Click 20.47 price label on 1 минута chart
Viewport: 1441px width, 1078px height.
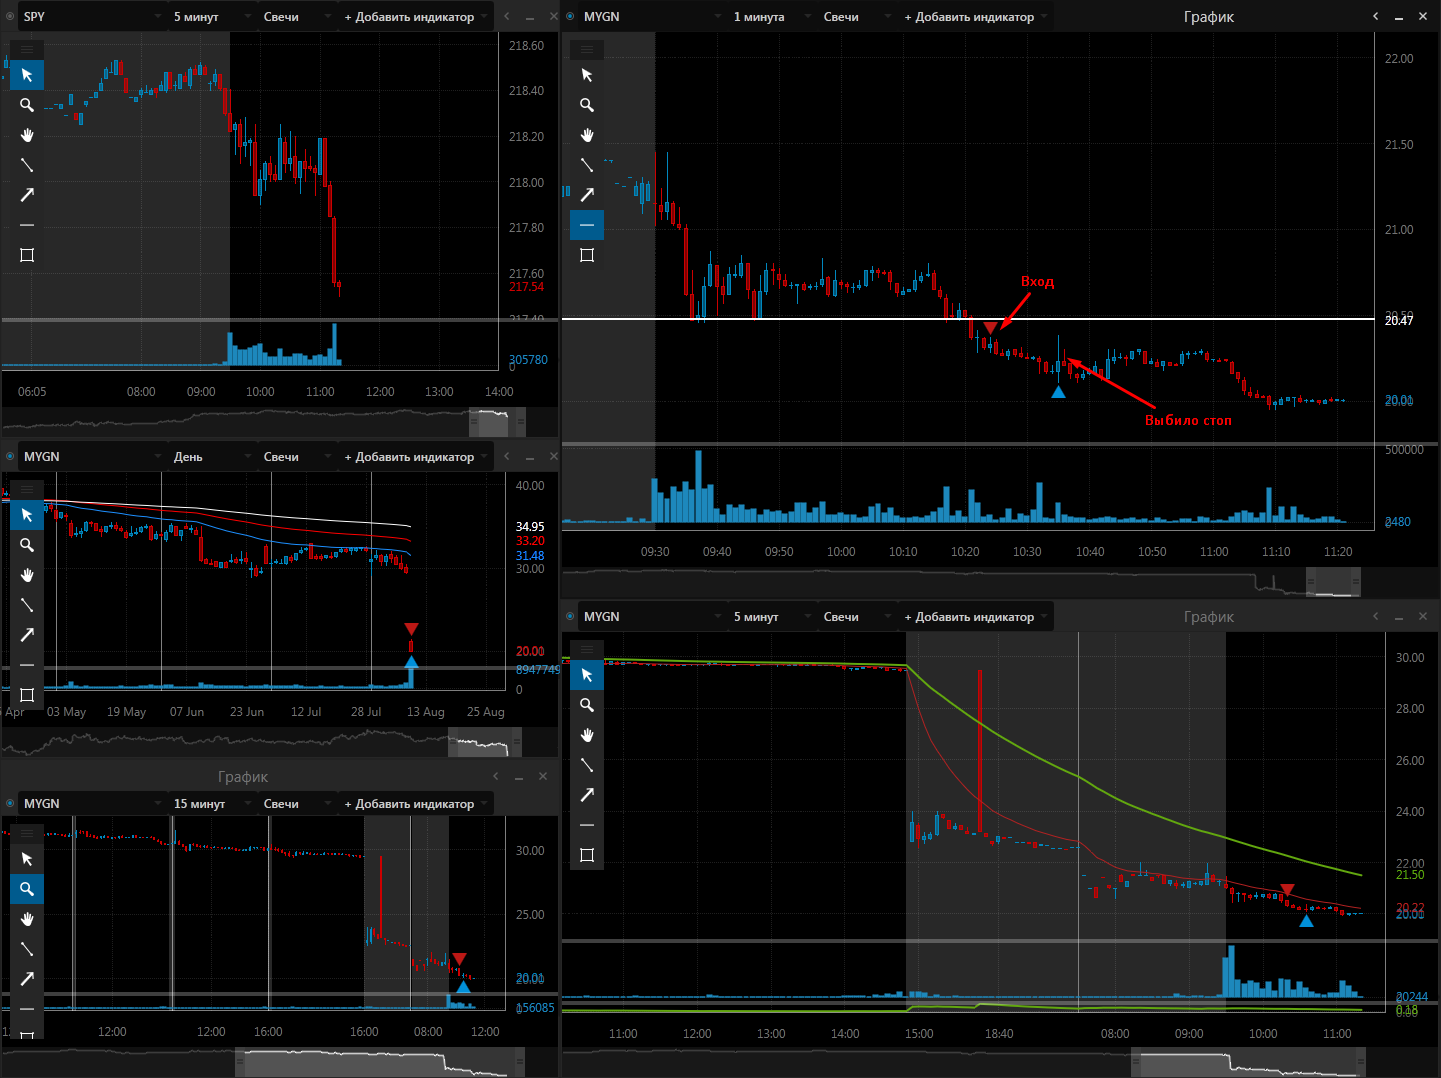coord(1399,320)
